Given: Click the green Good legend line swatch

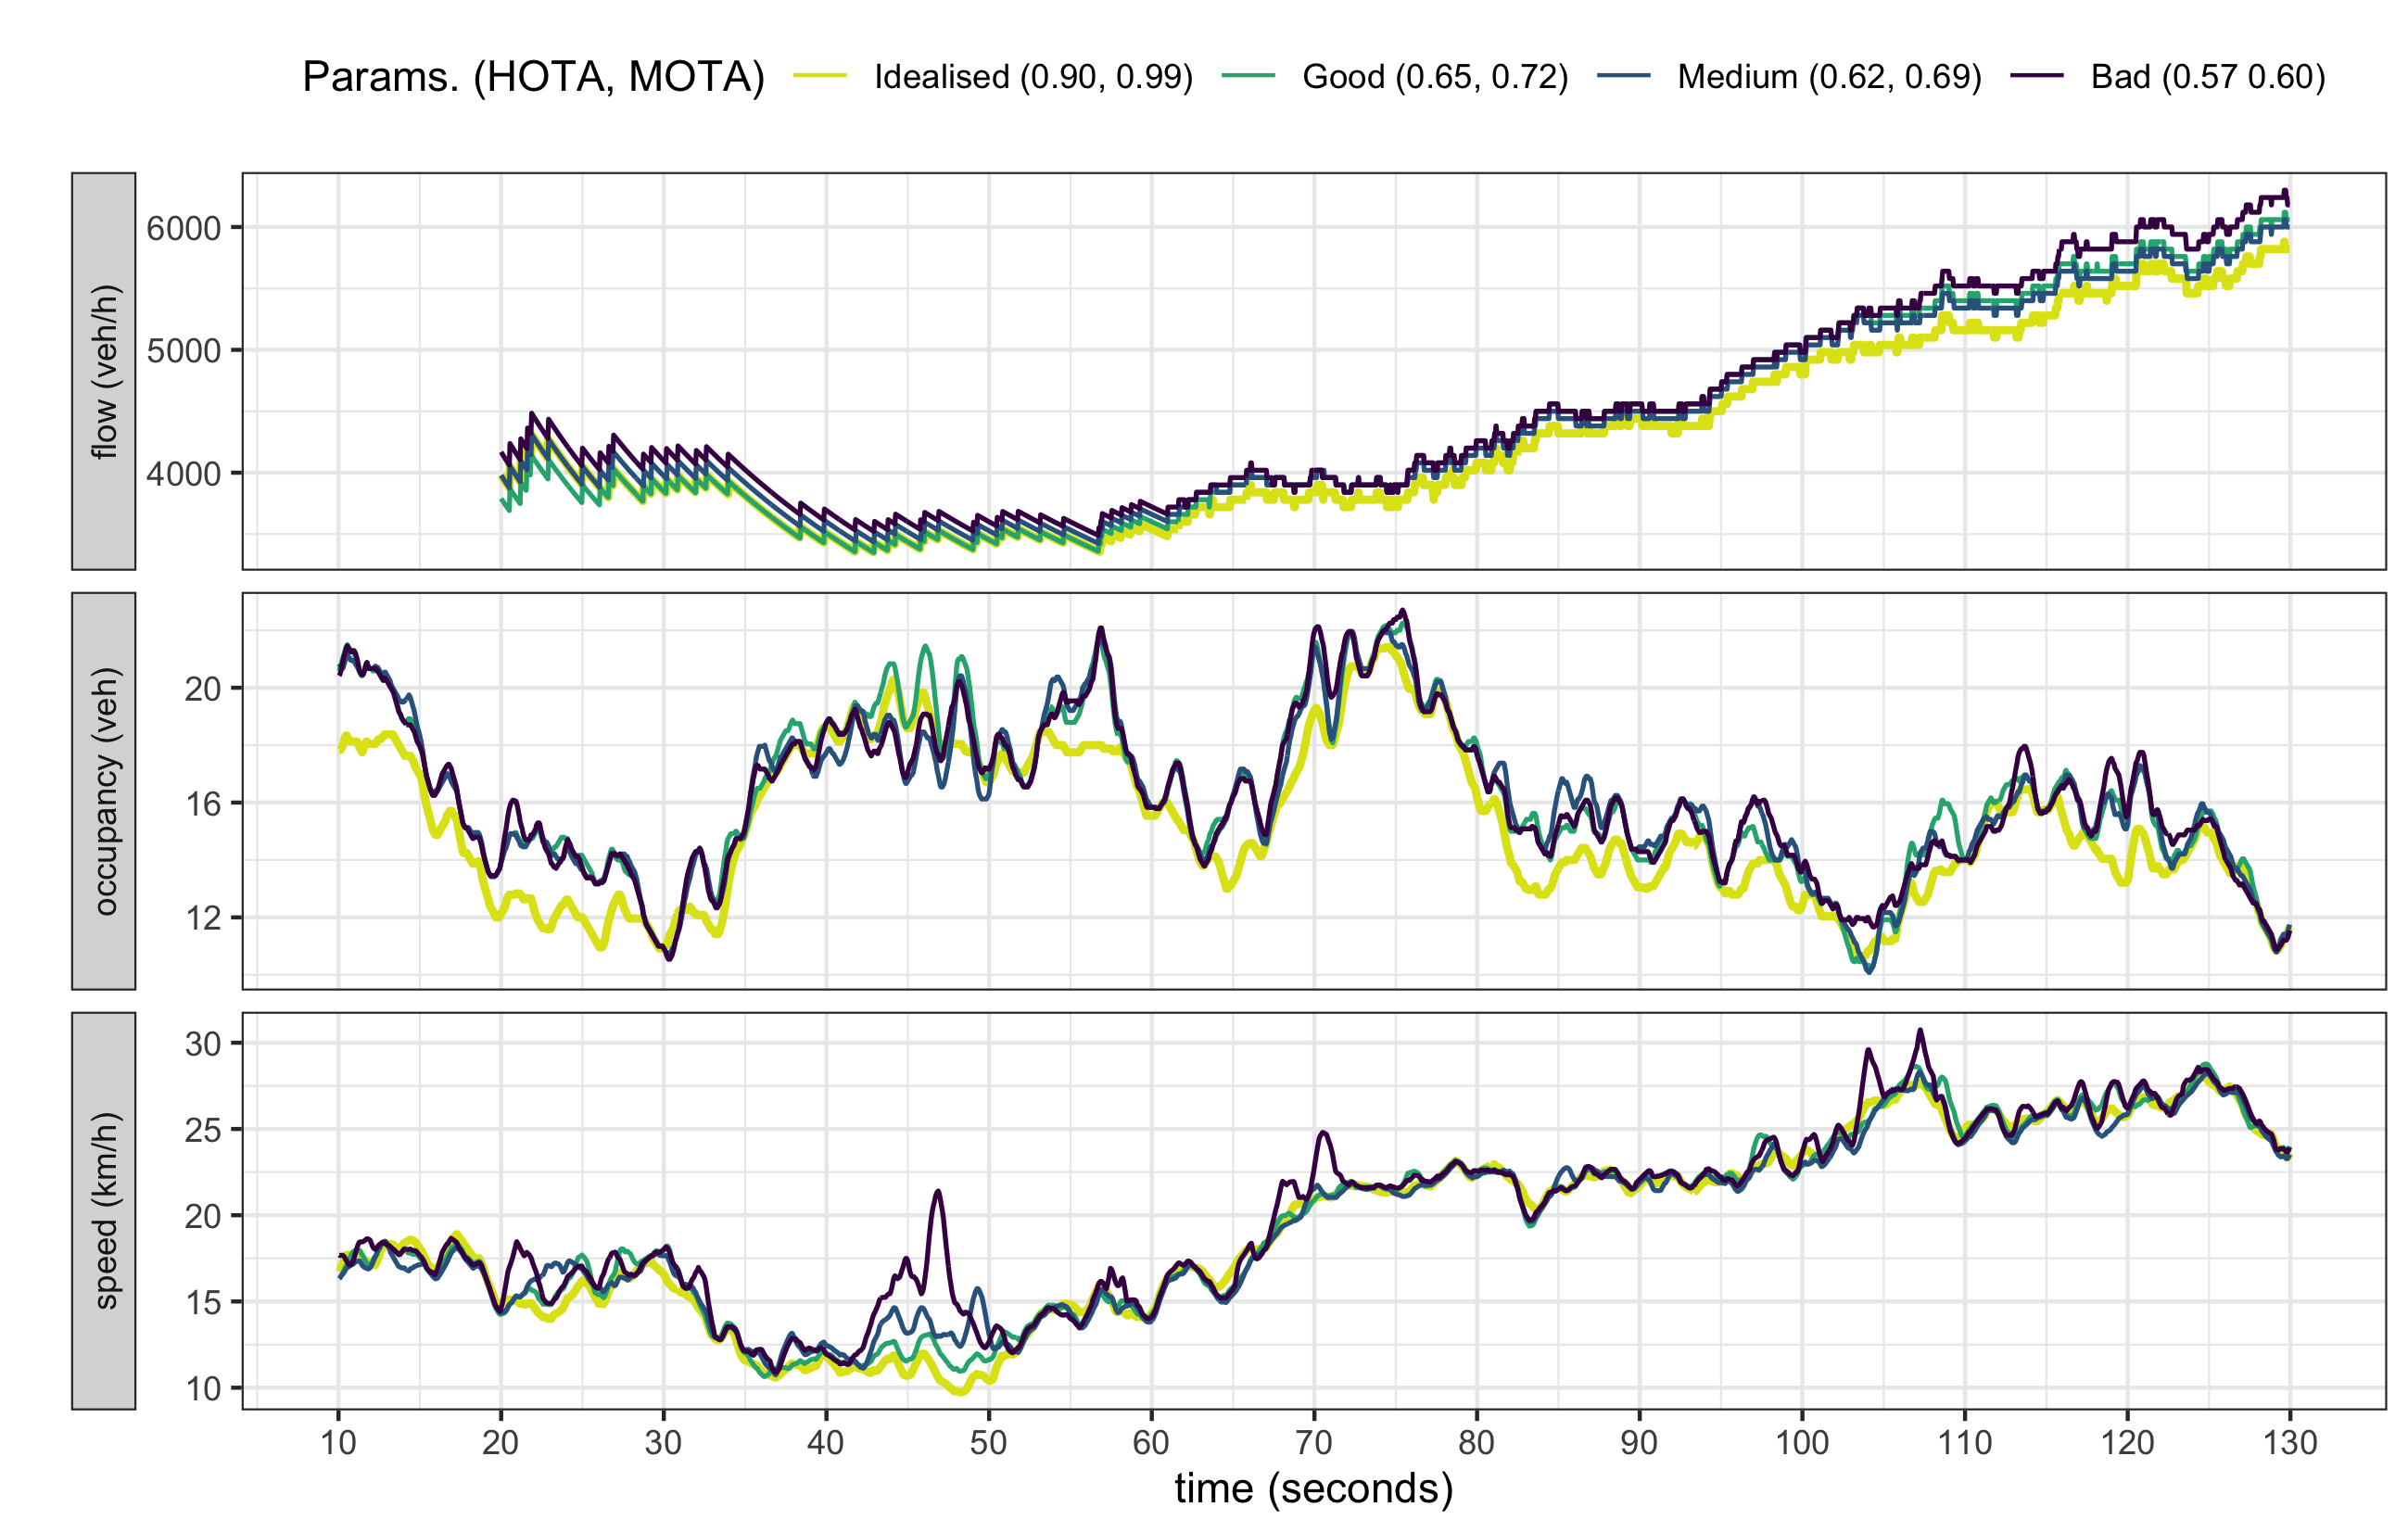Looking at the screenshot, I should [x=1249, y=77].
